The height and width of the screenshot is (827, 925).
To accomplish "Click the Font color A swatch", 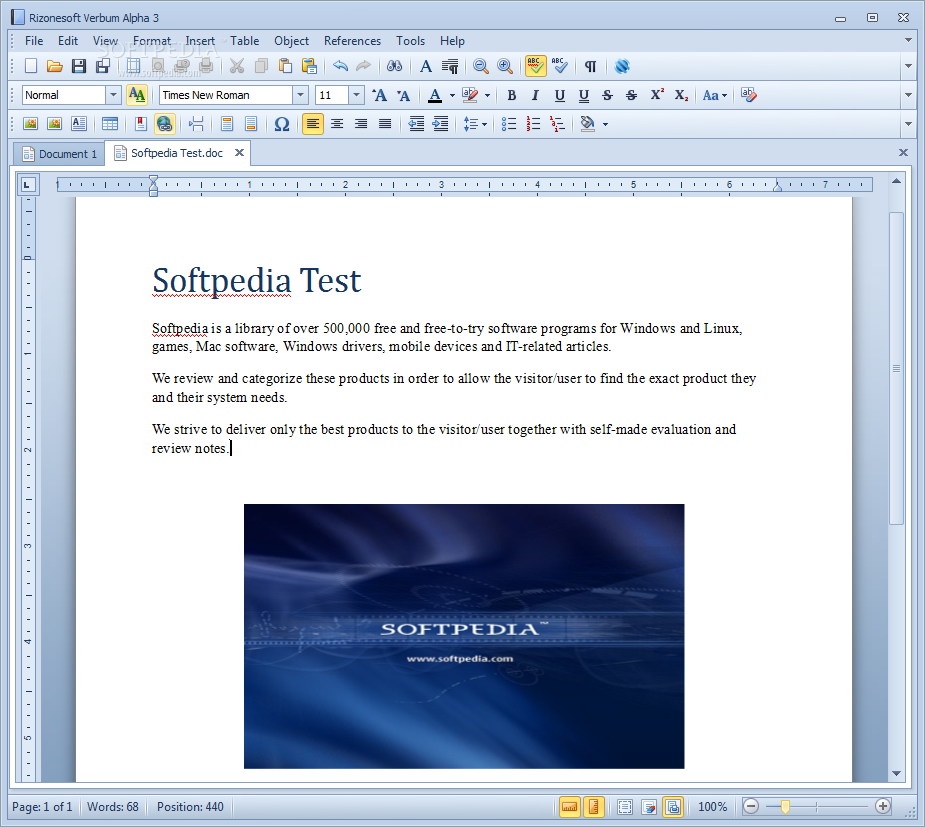I will tap(435, 95).
